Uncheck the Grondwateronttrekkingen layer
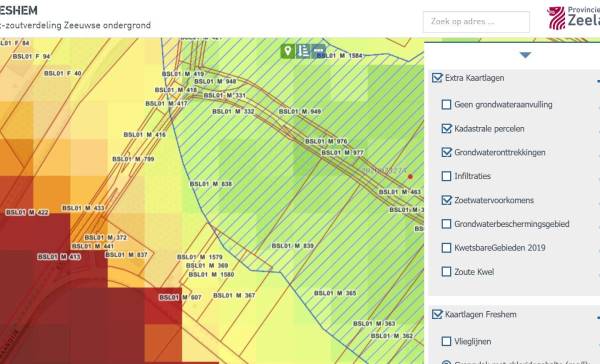 click(446, 152)
